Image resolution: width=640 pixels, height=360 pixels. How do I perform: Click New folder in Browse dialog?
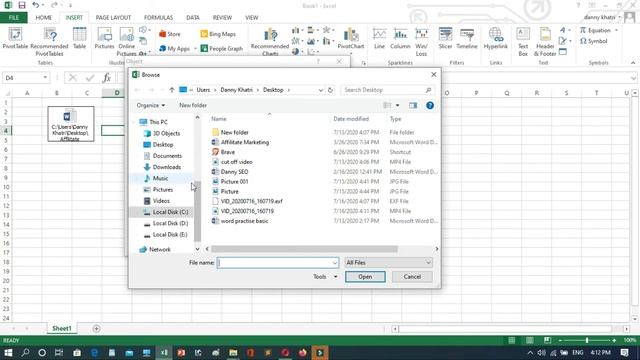(193, 105)
